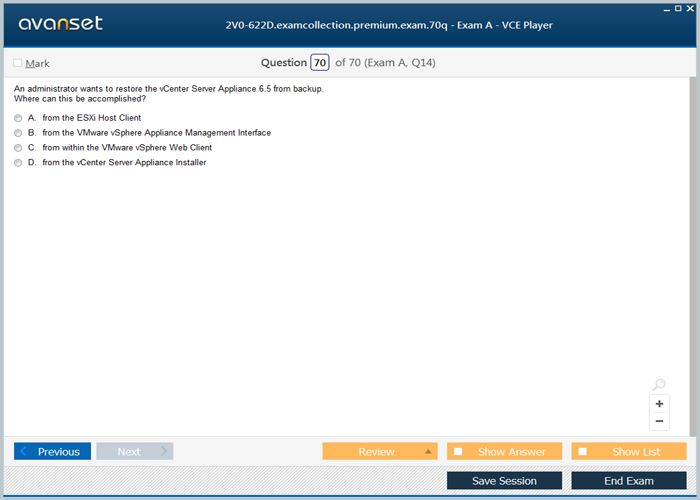Open the Review dropdown button
The width and height of the screenshot is (700, 500).
click(380, 451)
